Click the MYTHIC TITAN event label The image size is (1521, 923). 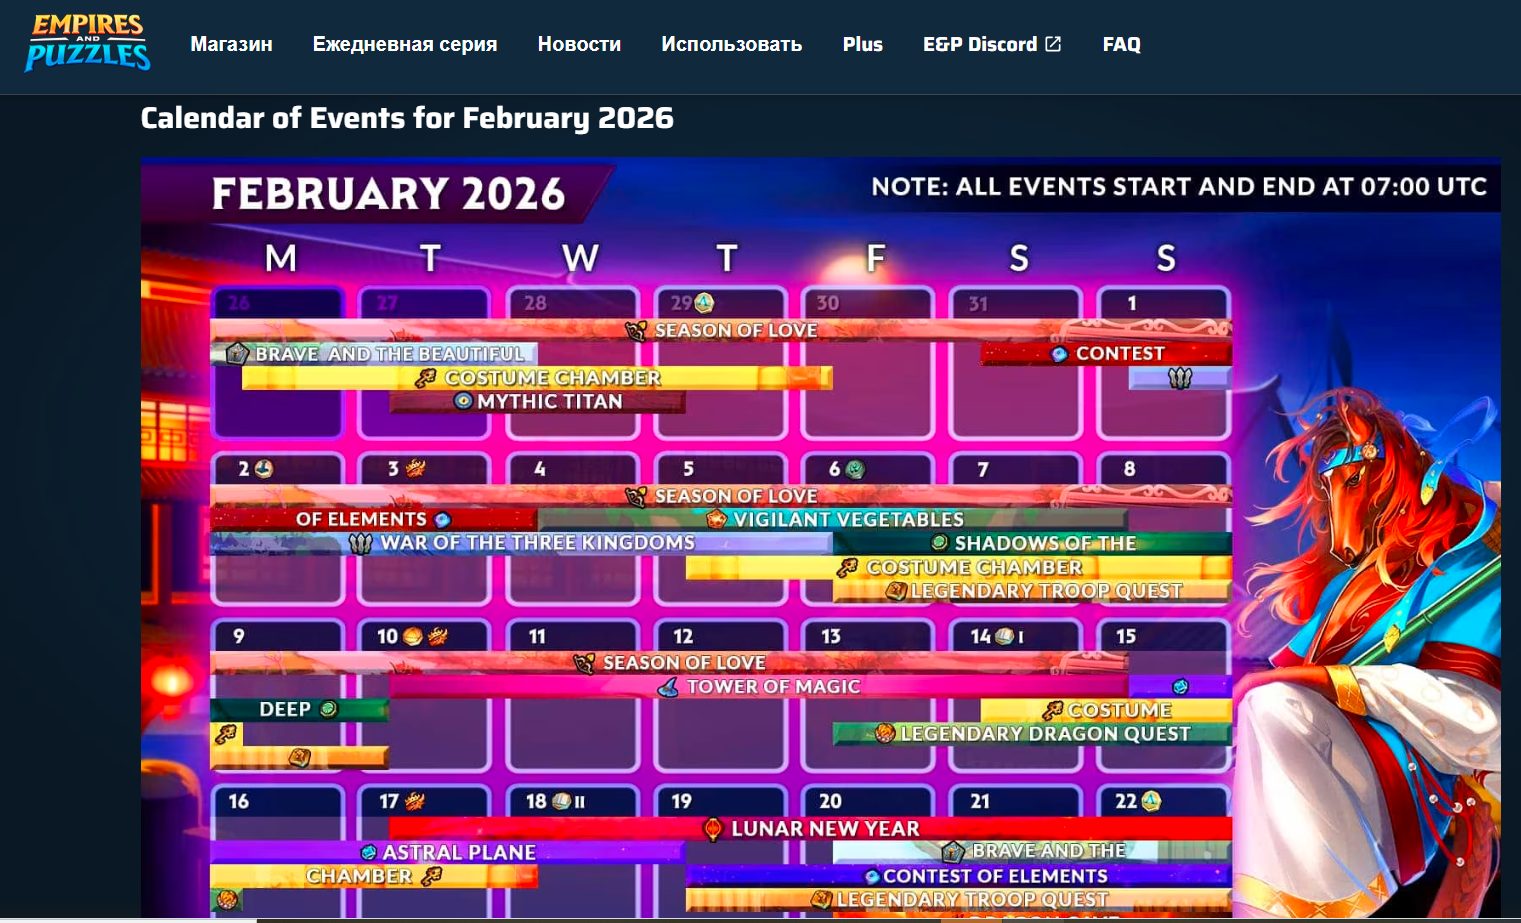pos(550,401)
